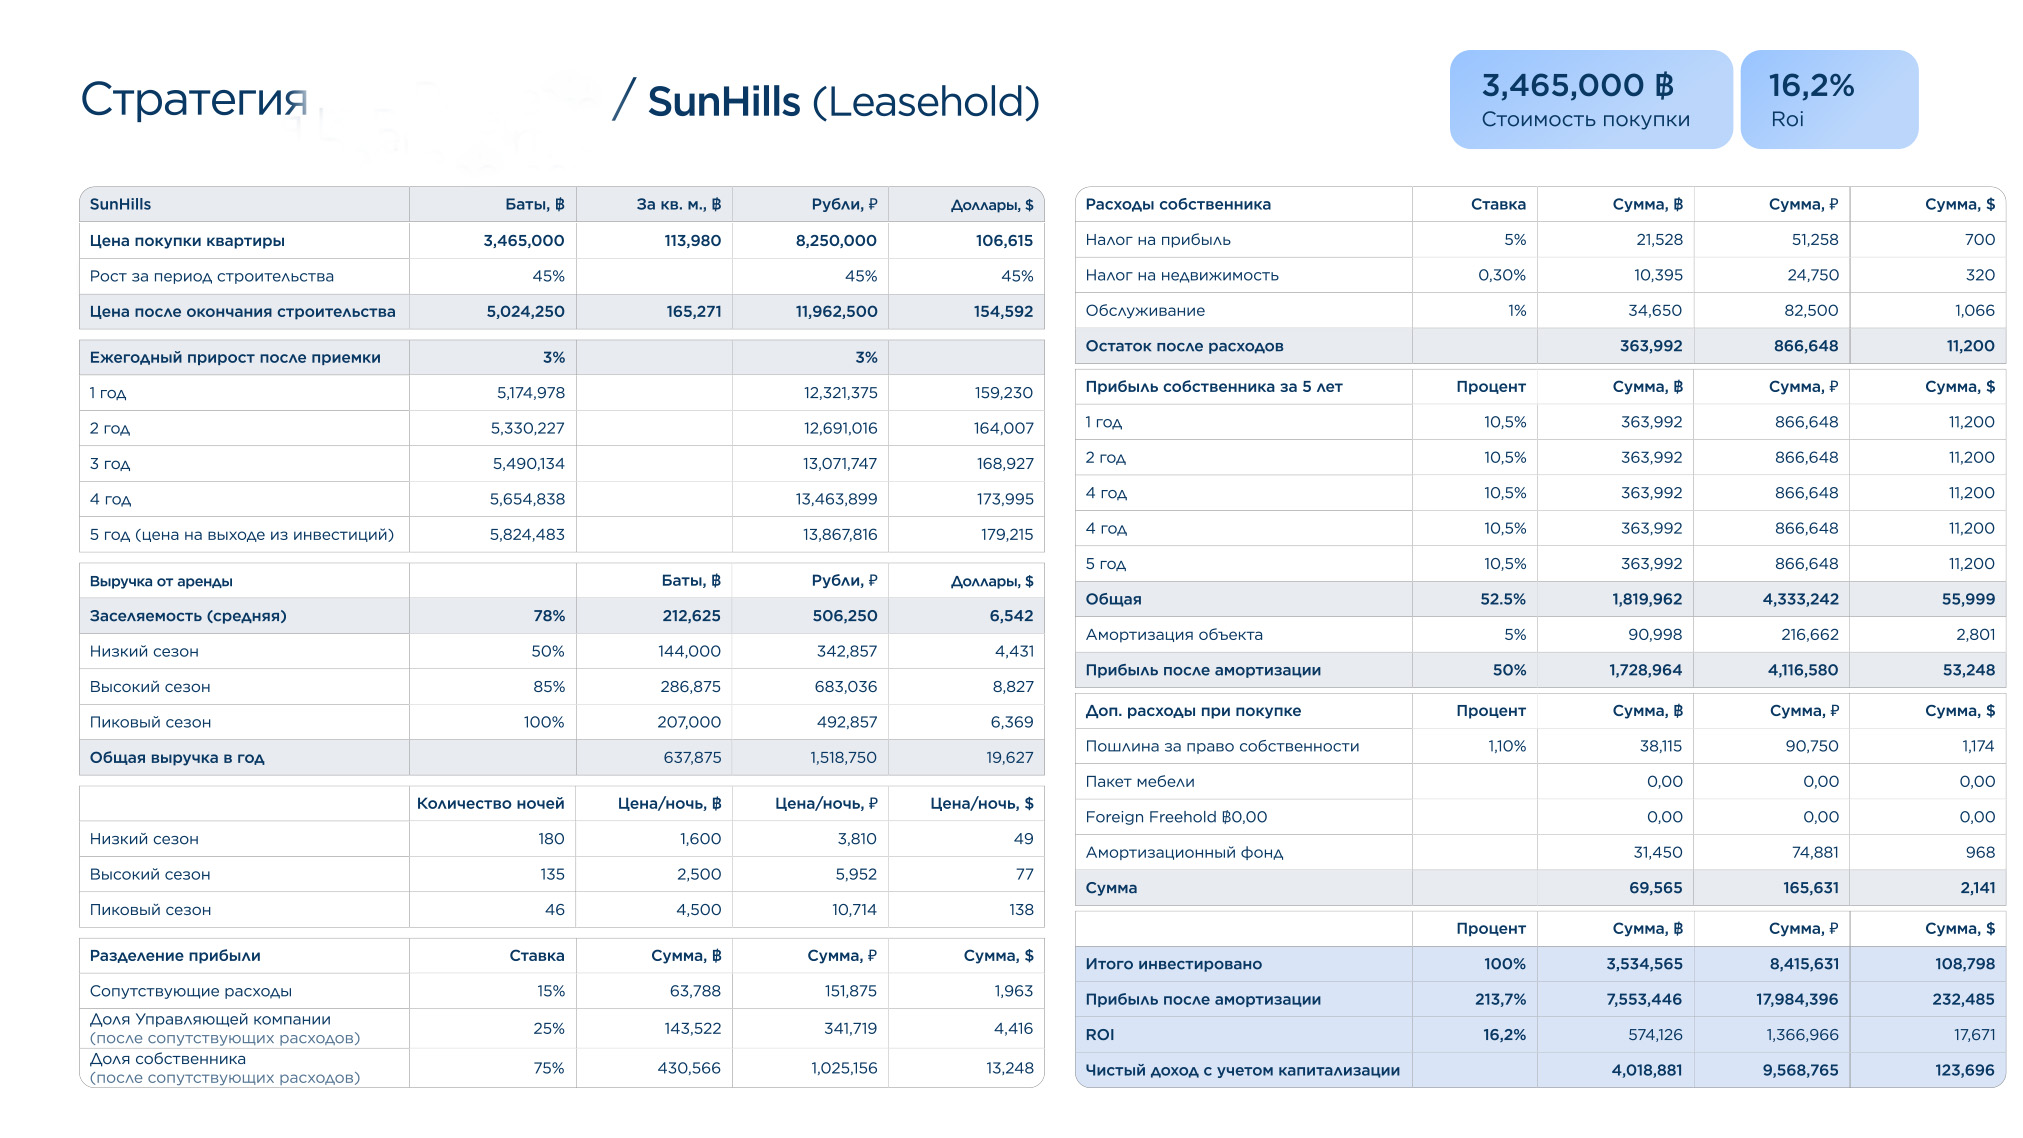Click 'Чистый доход с учетом капитализации' label
The image size is (2023, 1138).
click(1242, 1071)
